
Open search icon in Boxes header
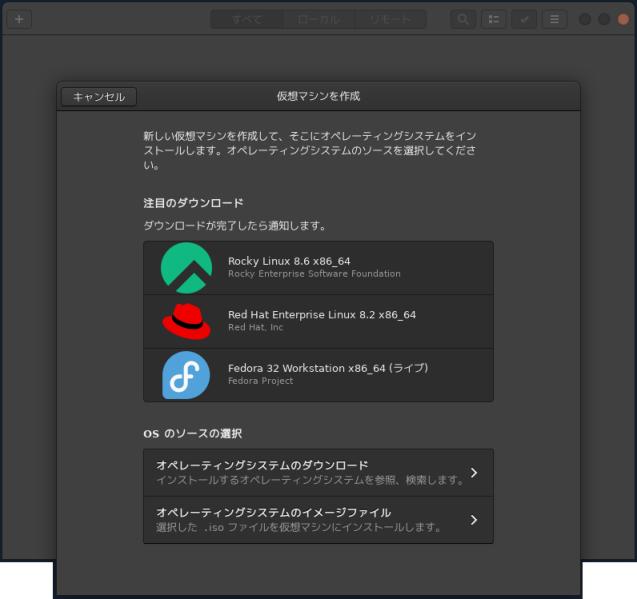[463, 19]
